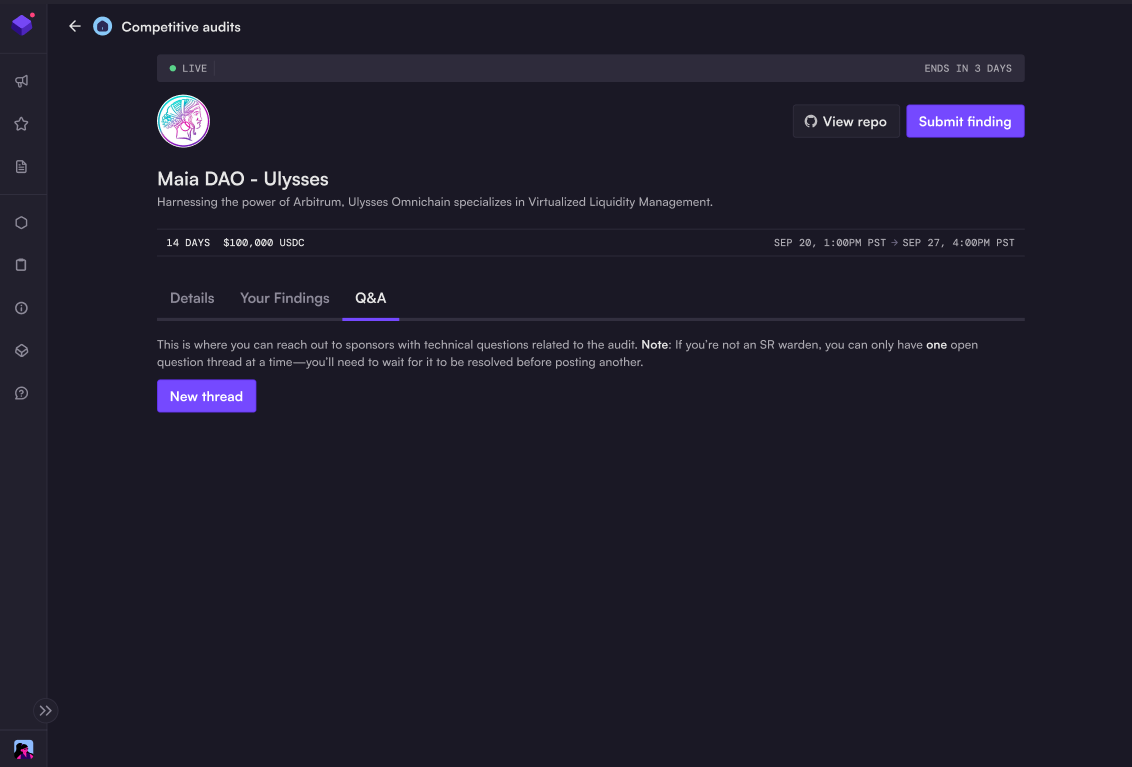1132x767 pixels.
Task: Click the Maia DAO circular logo
Action: [183, 121]
